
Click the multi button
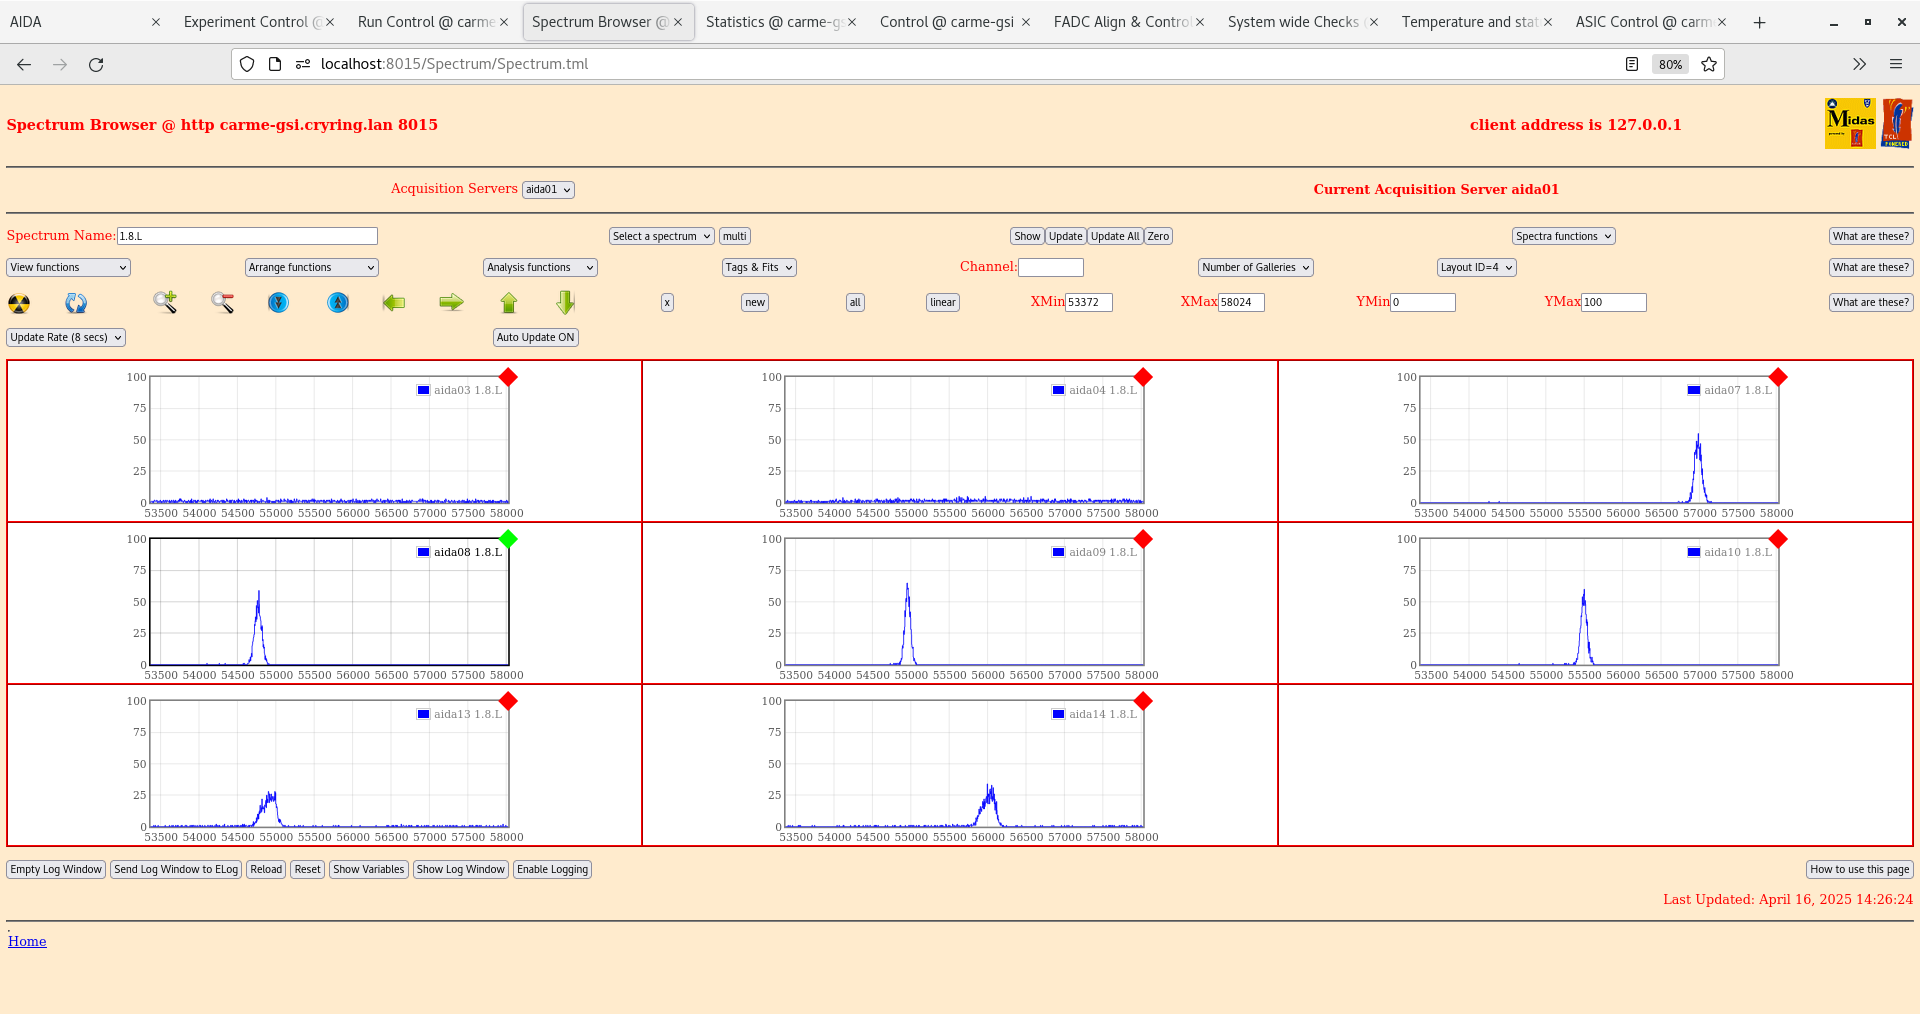[x=735, y=236]
